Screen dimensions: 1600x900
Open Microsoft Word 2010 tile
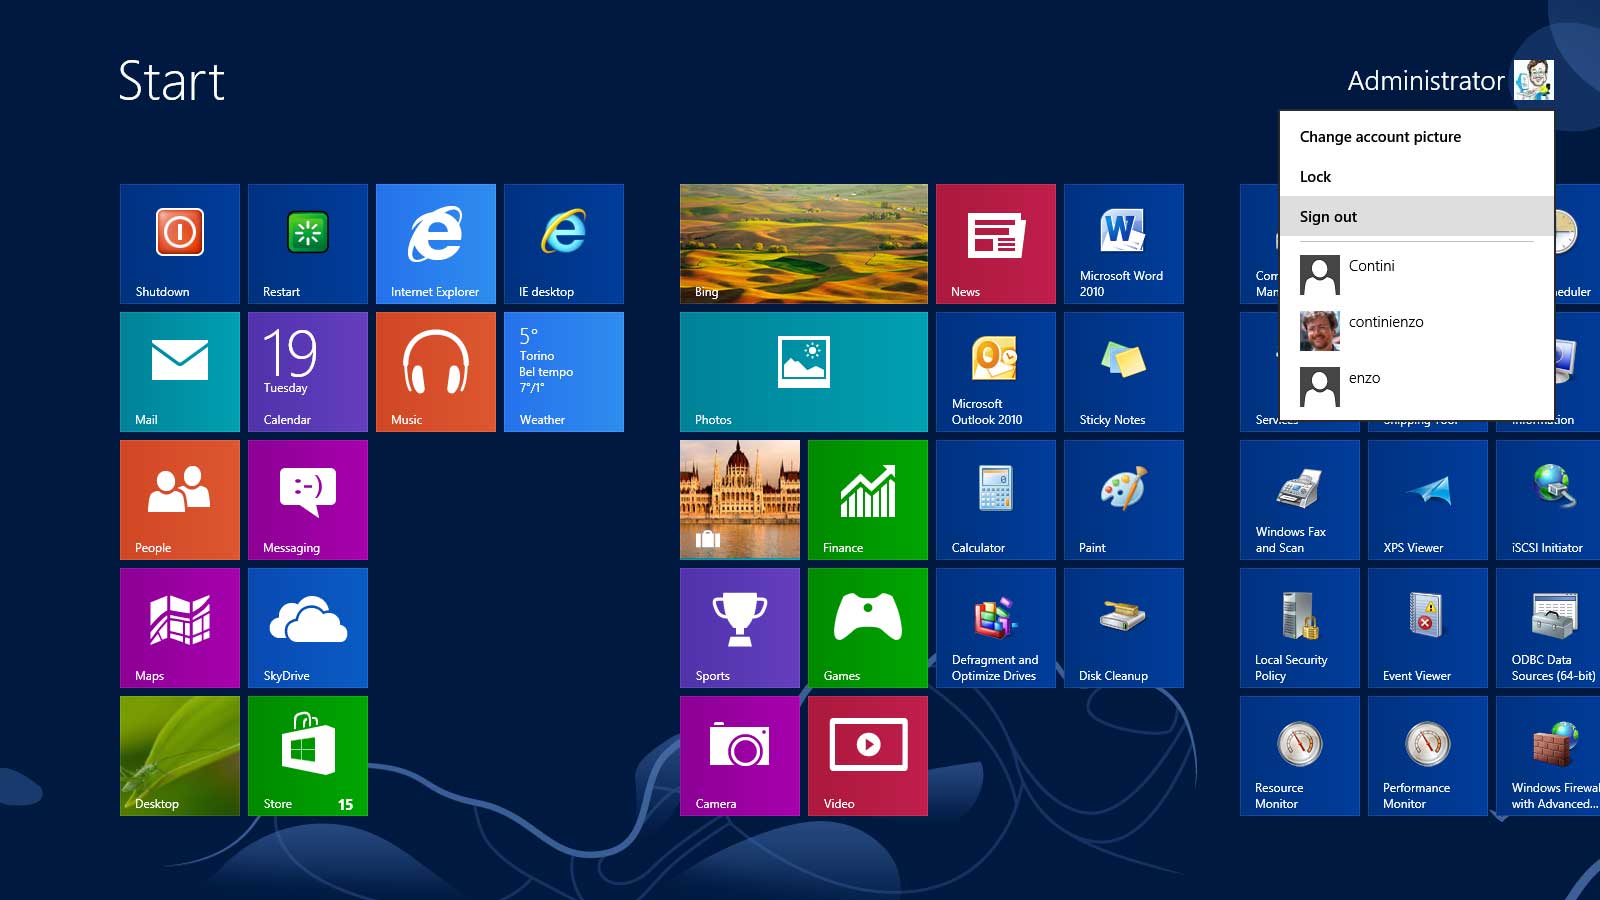point(1123,243)
